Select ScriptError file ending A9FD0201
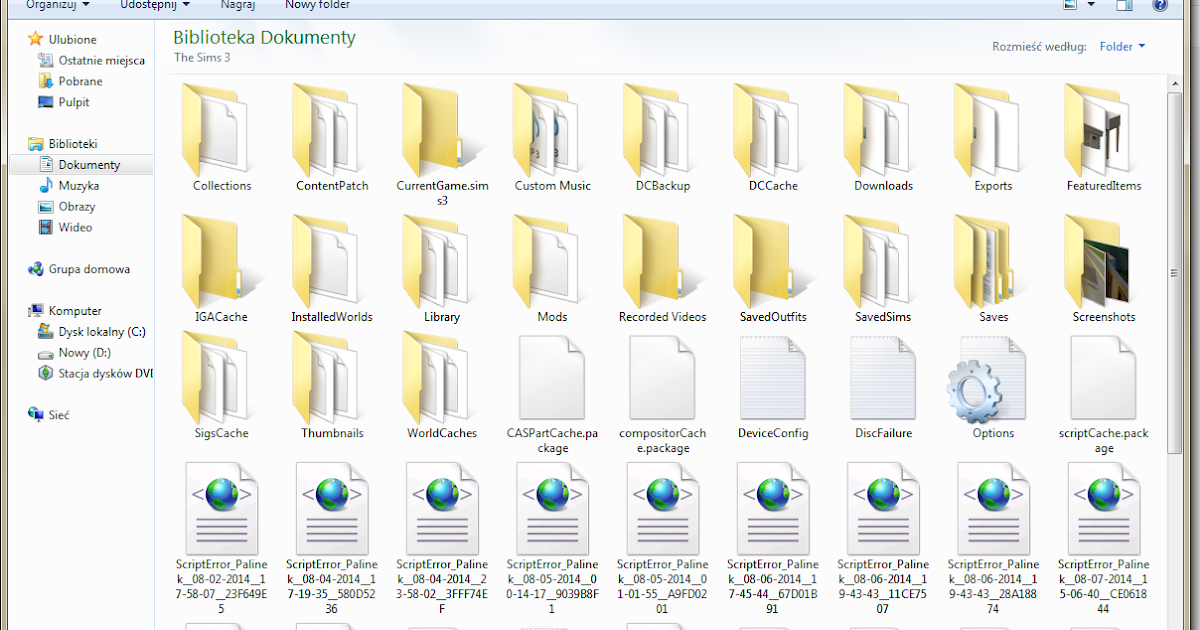 coord(662,537)
